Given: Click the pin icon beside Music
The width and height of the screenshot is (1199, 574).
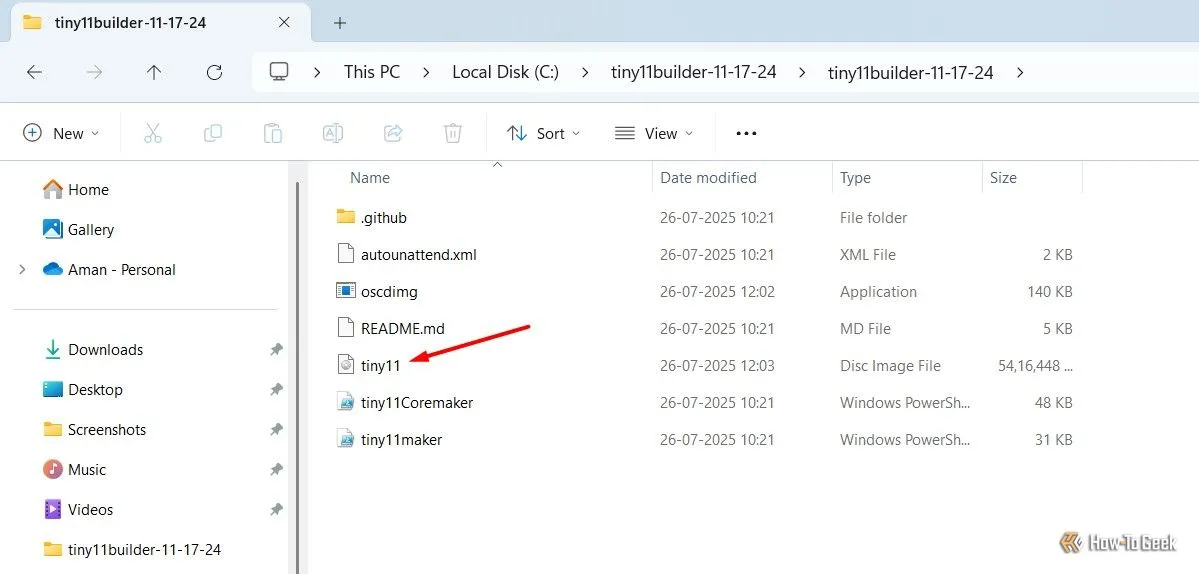Looking at the screenshot, I should point(276,469).
